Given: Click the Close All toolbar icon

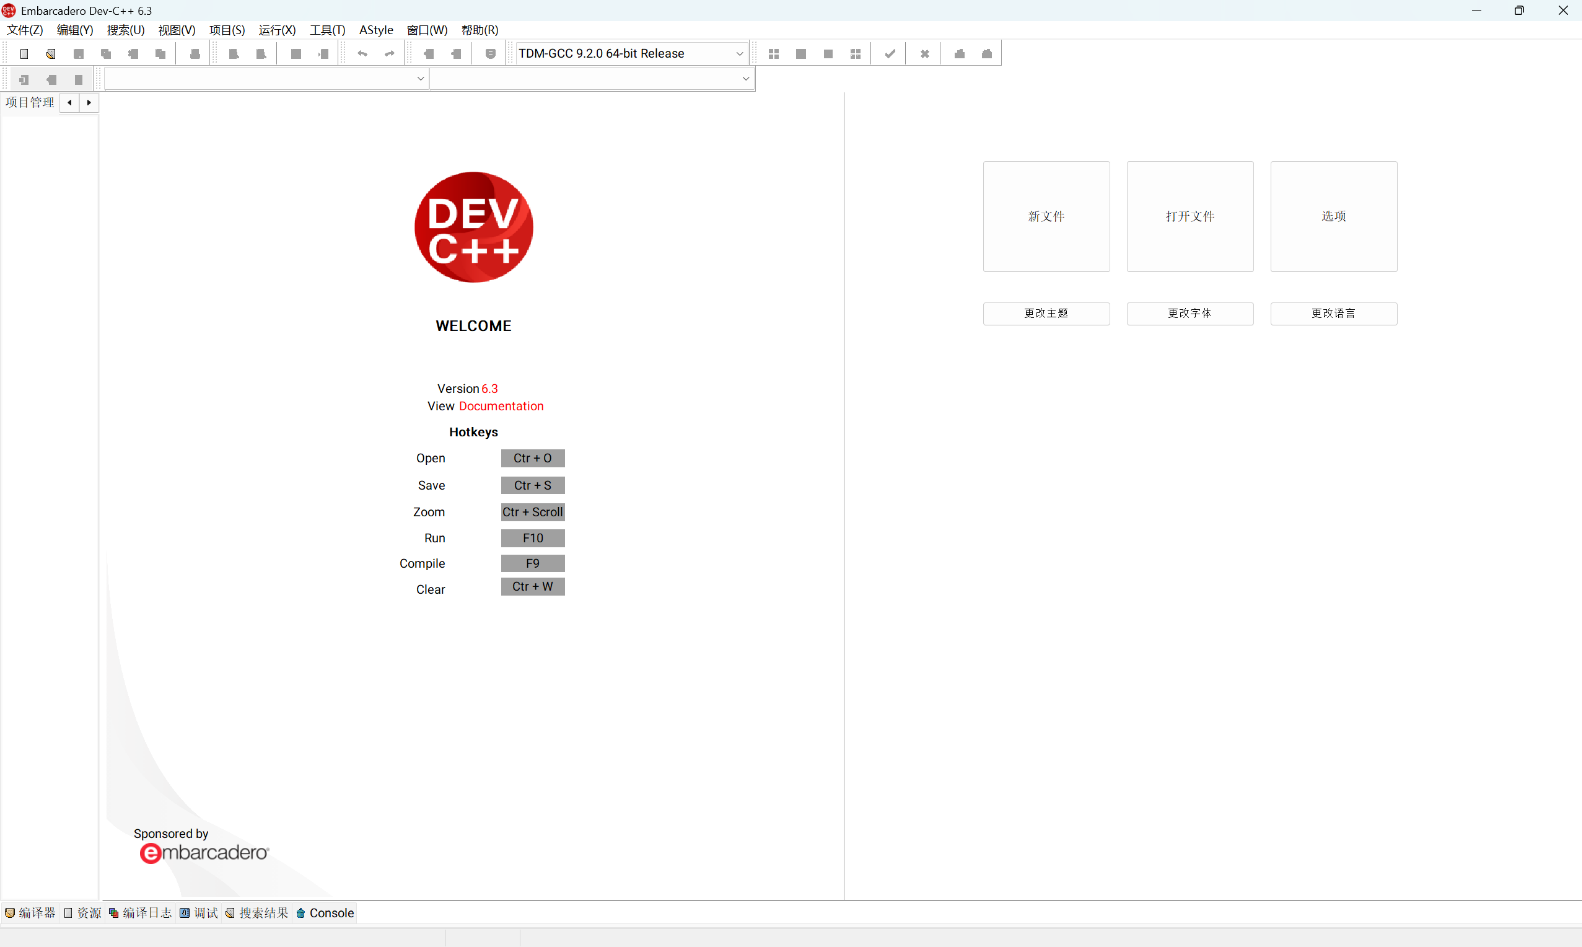Looking at the screenshot, I should click(x=160, y=54).
